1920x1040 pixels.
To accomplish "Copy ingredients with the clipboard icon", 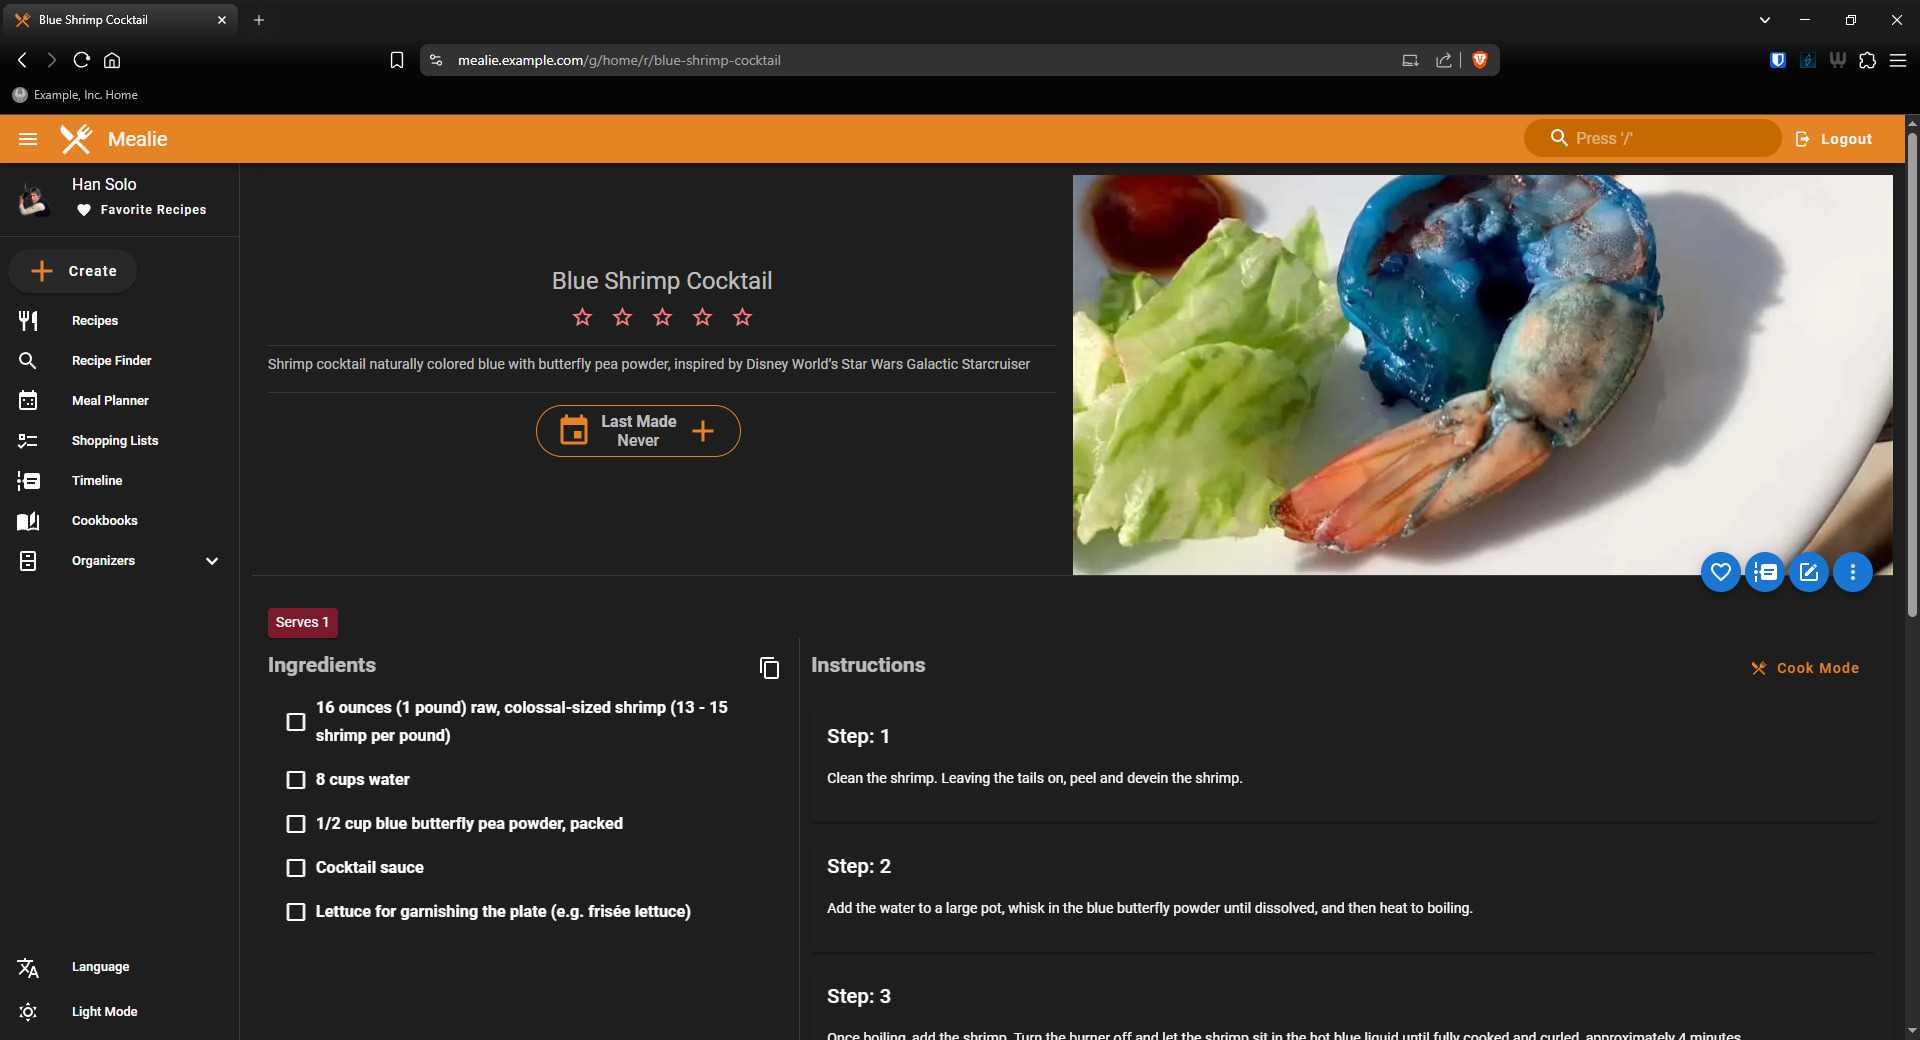I will [x=769, y=668].
